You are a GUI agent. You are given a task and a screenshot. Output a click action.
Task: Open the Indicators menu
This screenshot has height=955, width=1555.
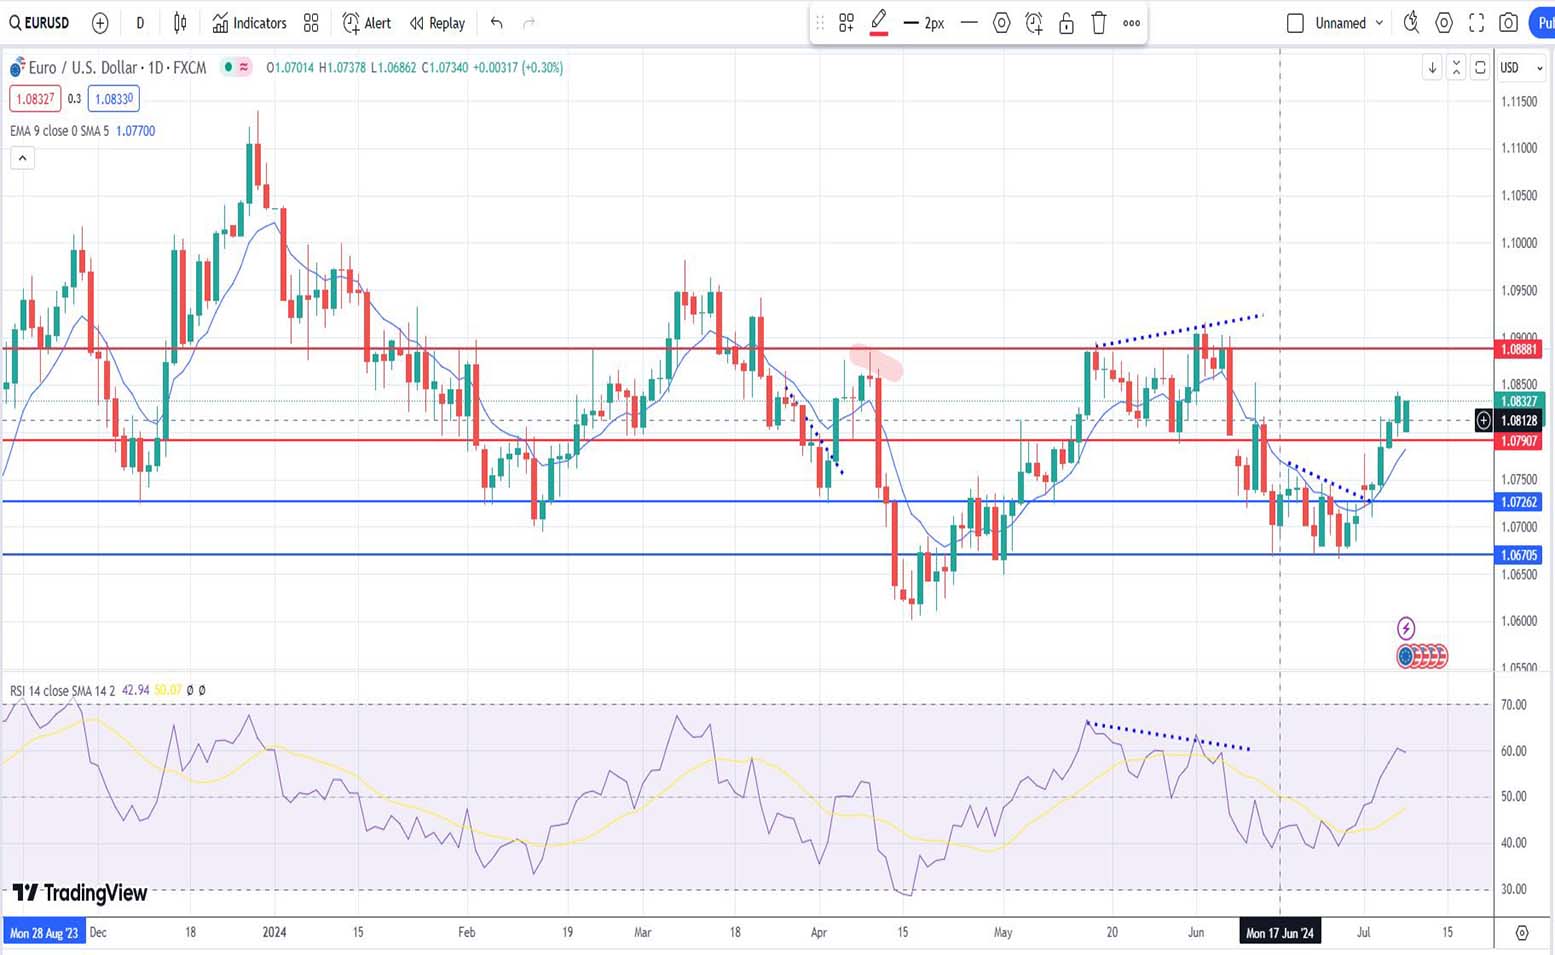pyautogui.click(x=250, y=23)
